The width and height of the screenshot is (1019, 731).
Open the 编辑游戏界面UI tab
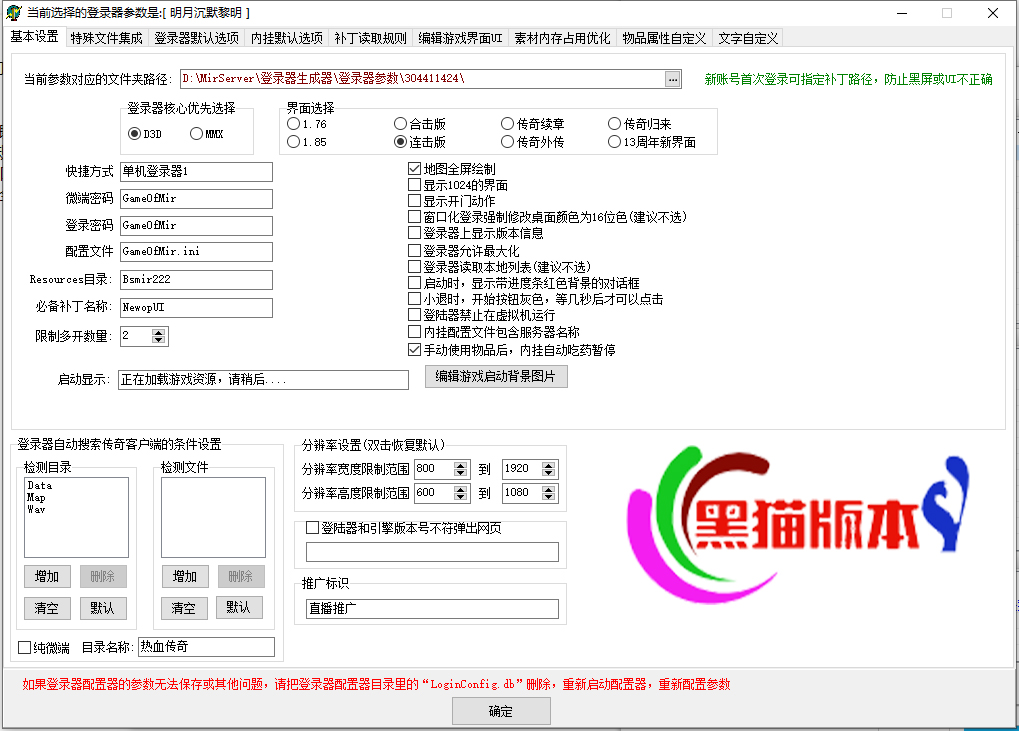coord(460,38)
